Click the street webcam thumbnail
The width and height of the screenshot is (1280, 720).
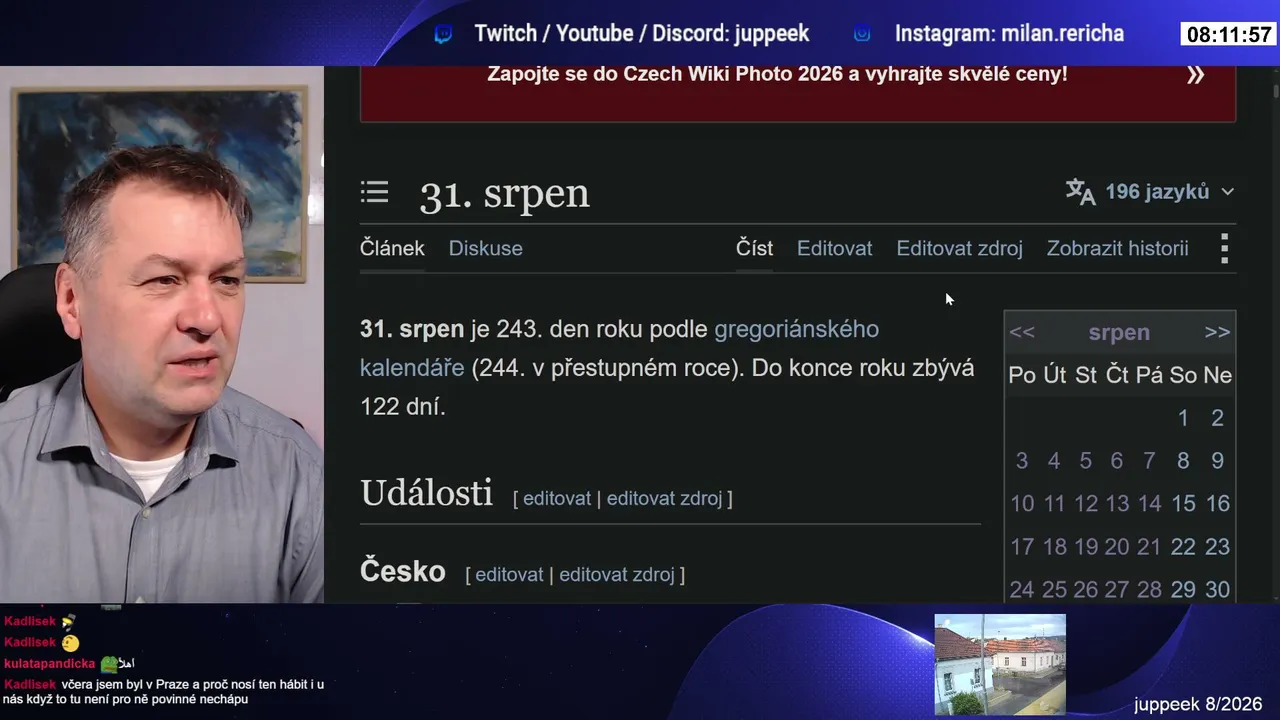pos(1000,664)
